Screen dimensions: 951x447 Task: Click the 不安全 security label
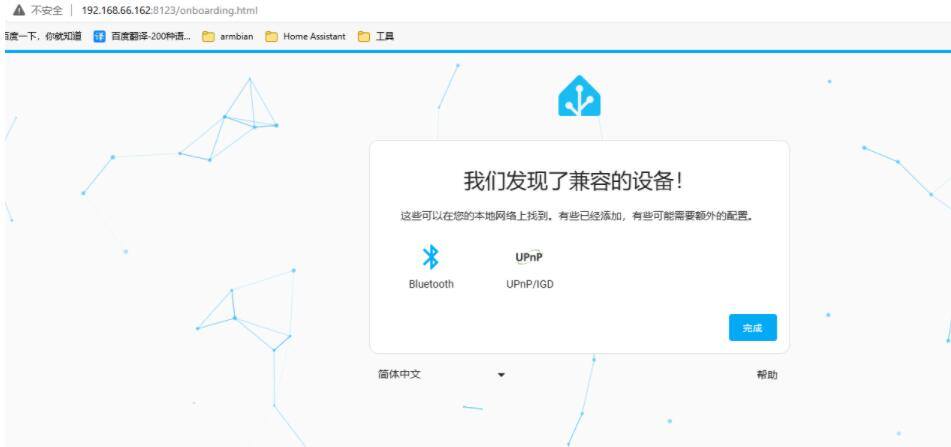click(47, 11)
